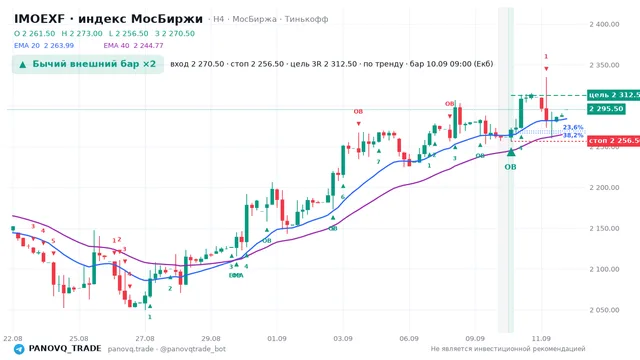This screenshot has height=360, width=640.
Task: Click the 'цель 2 312.5' price label
Action: click(x=613, y=95)
